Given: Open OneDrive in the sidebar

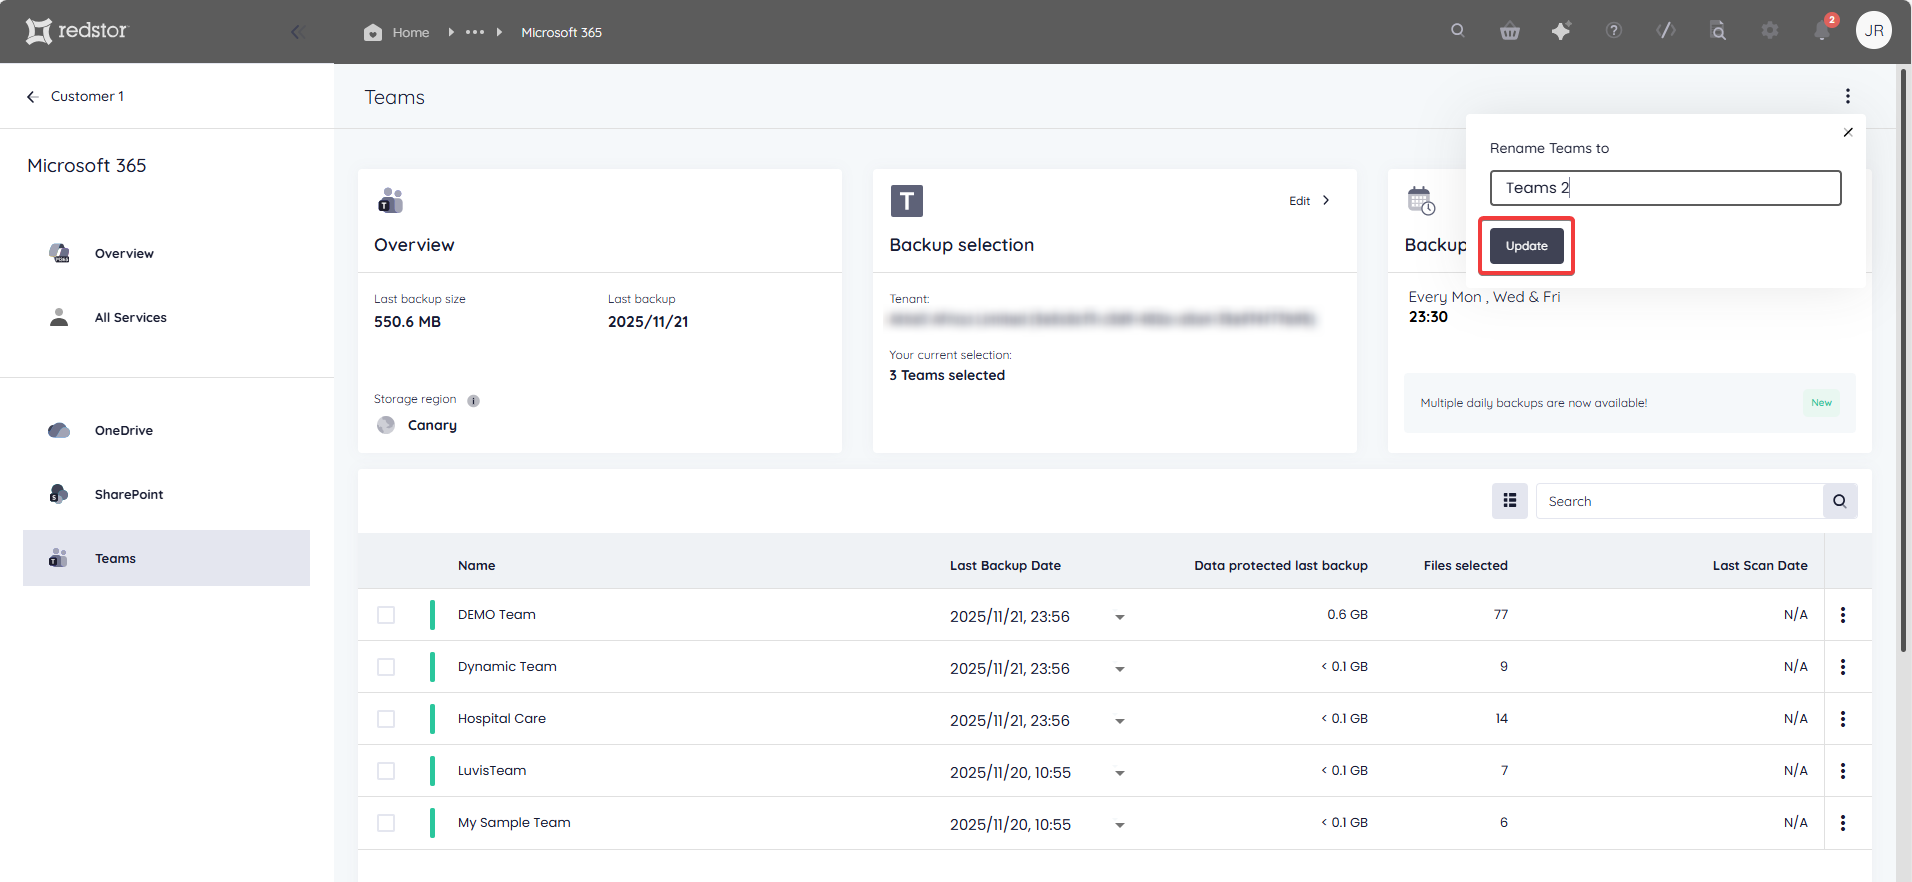Looking at the screenshot, I should coord(124,430).
